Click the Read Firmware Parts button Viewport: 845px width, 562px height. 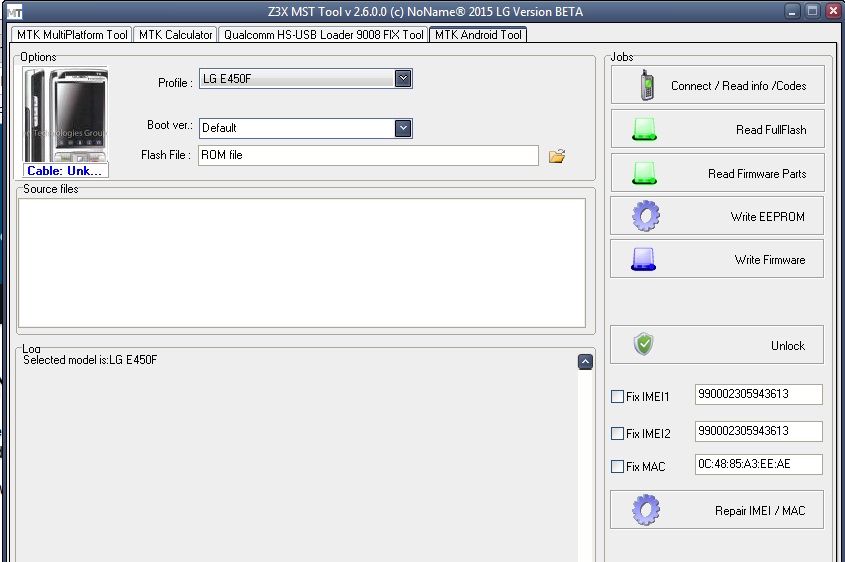[x=718, y=173]
